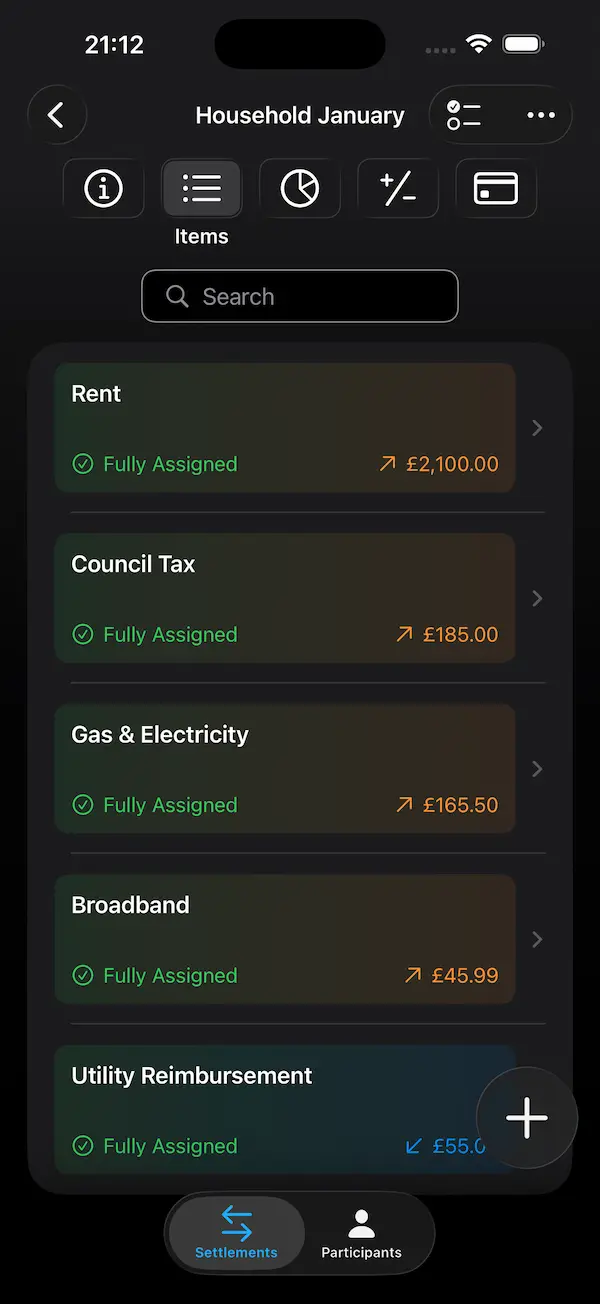Viewport: 600px width, 1304px height.
Task: Tap the Participants person icon
Action: click(361, 1220)
